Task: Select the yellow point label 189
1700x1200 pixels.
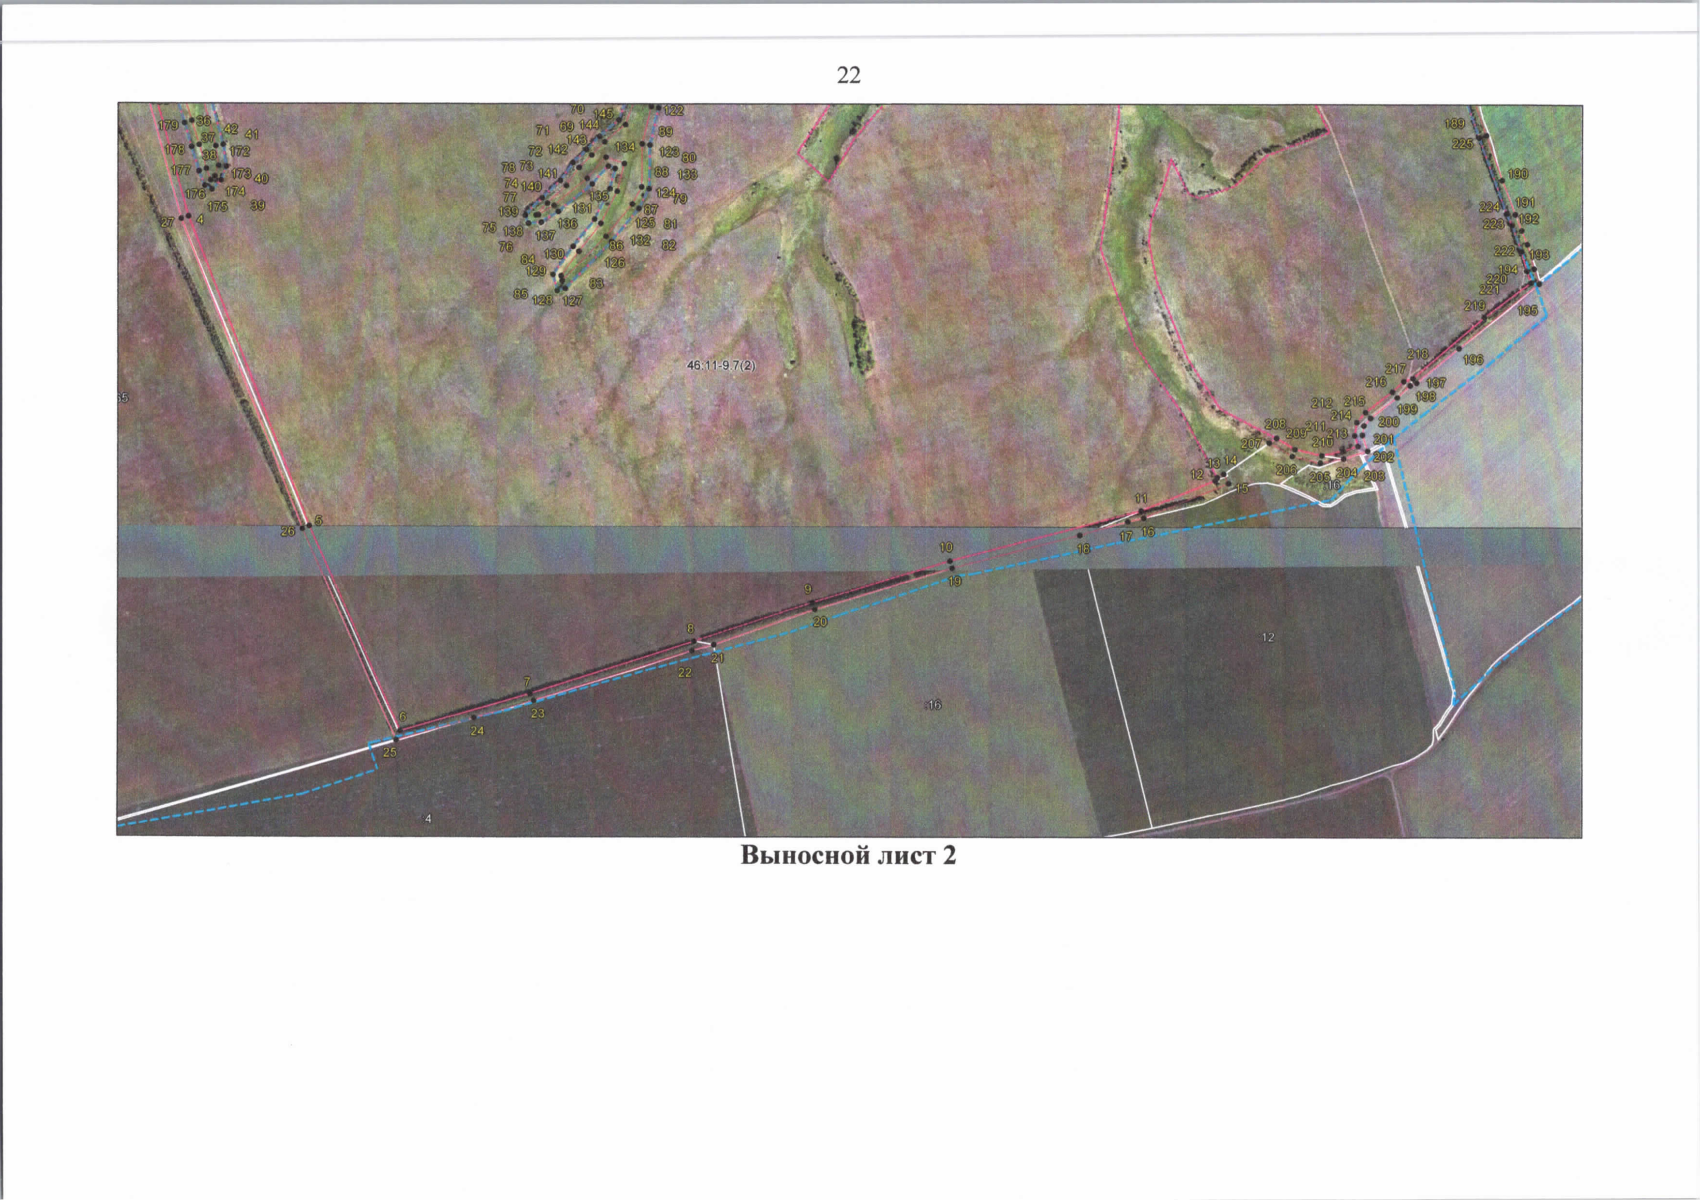Action: [x=1454, y=124]
